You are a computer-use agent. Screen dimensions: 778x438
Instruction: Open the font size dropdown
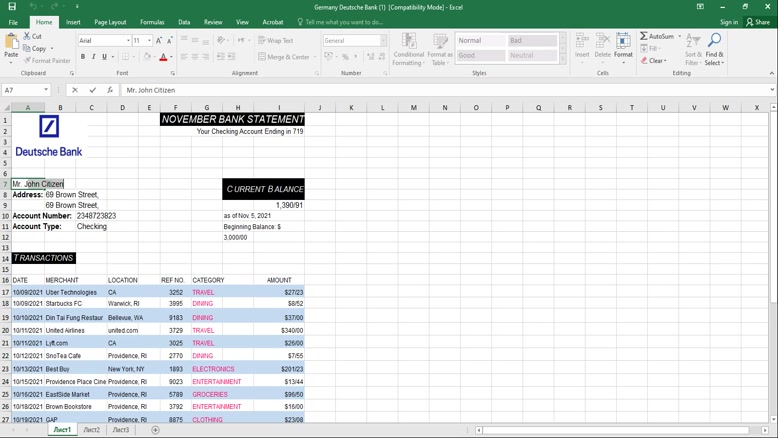[149, 40]
